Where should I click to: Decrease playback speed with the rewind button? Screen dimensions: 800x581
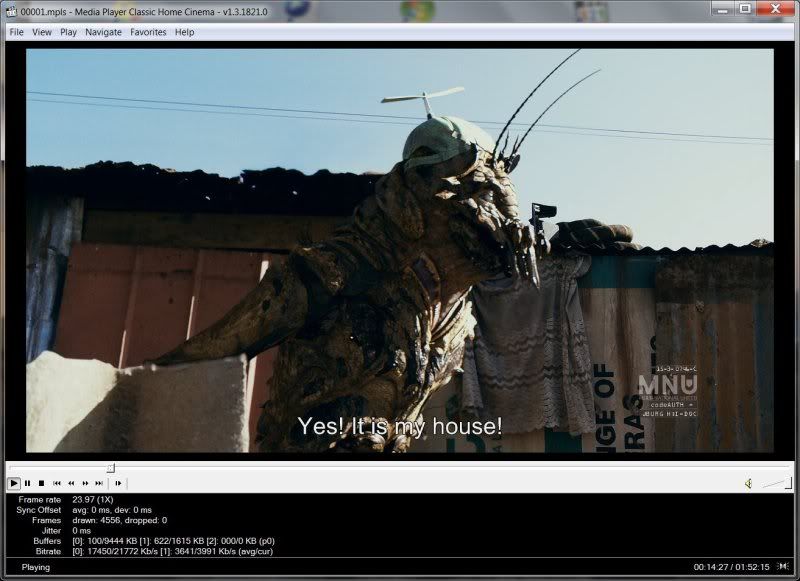point(71,483)
